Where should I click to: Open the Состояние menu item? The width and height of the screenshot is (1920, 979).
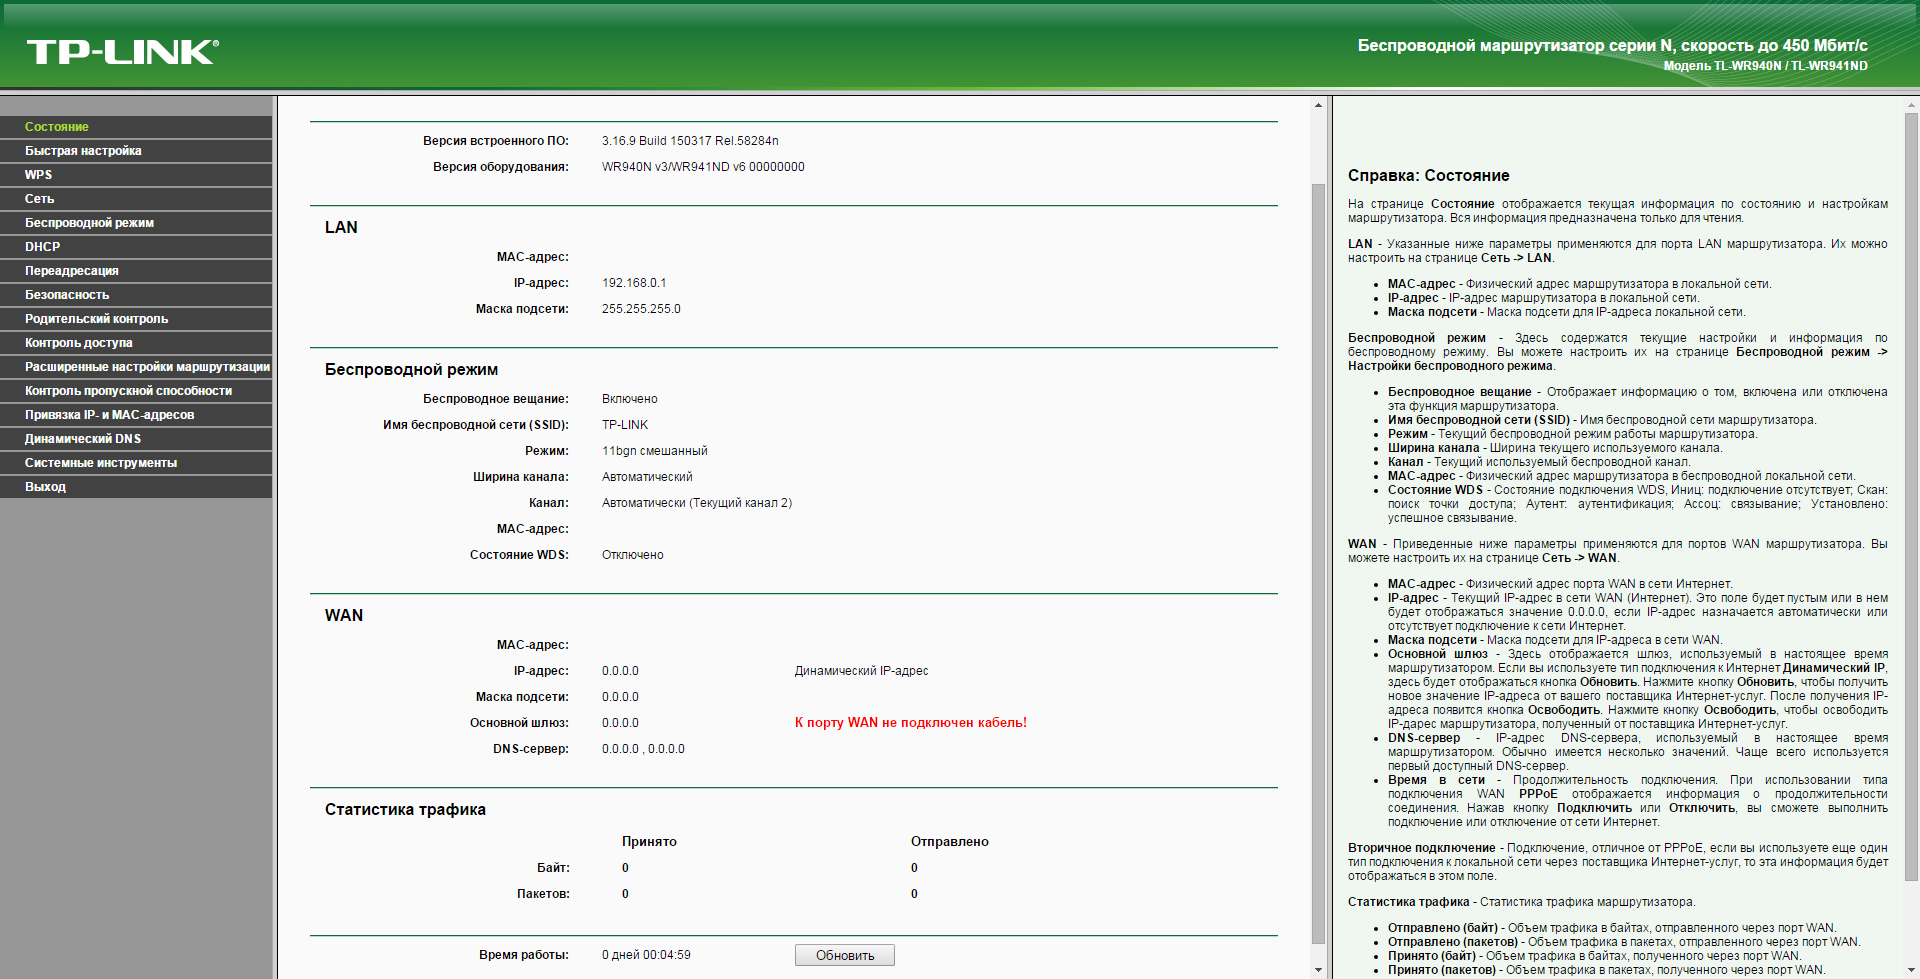click(x=136, y=127)
